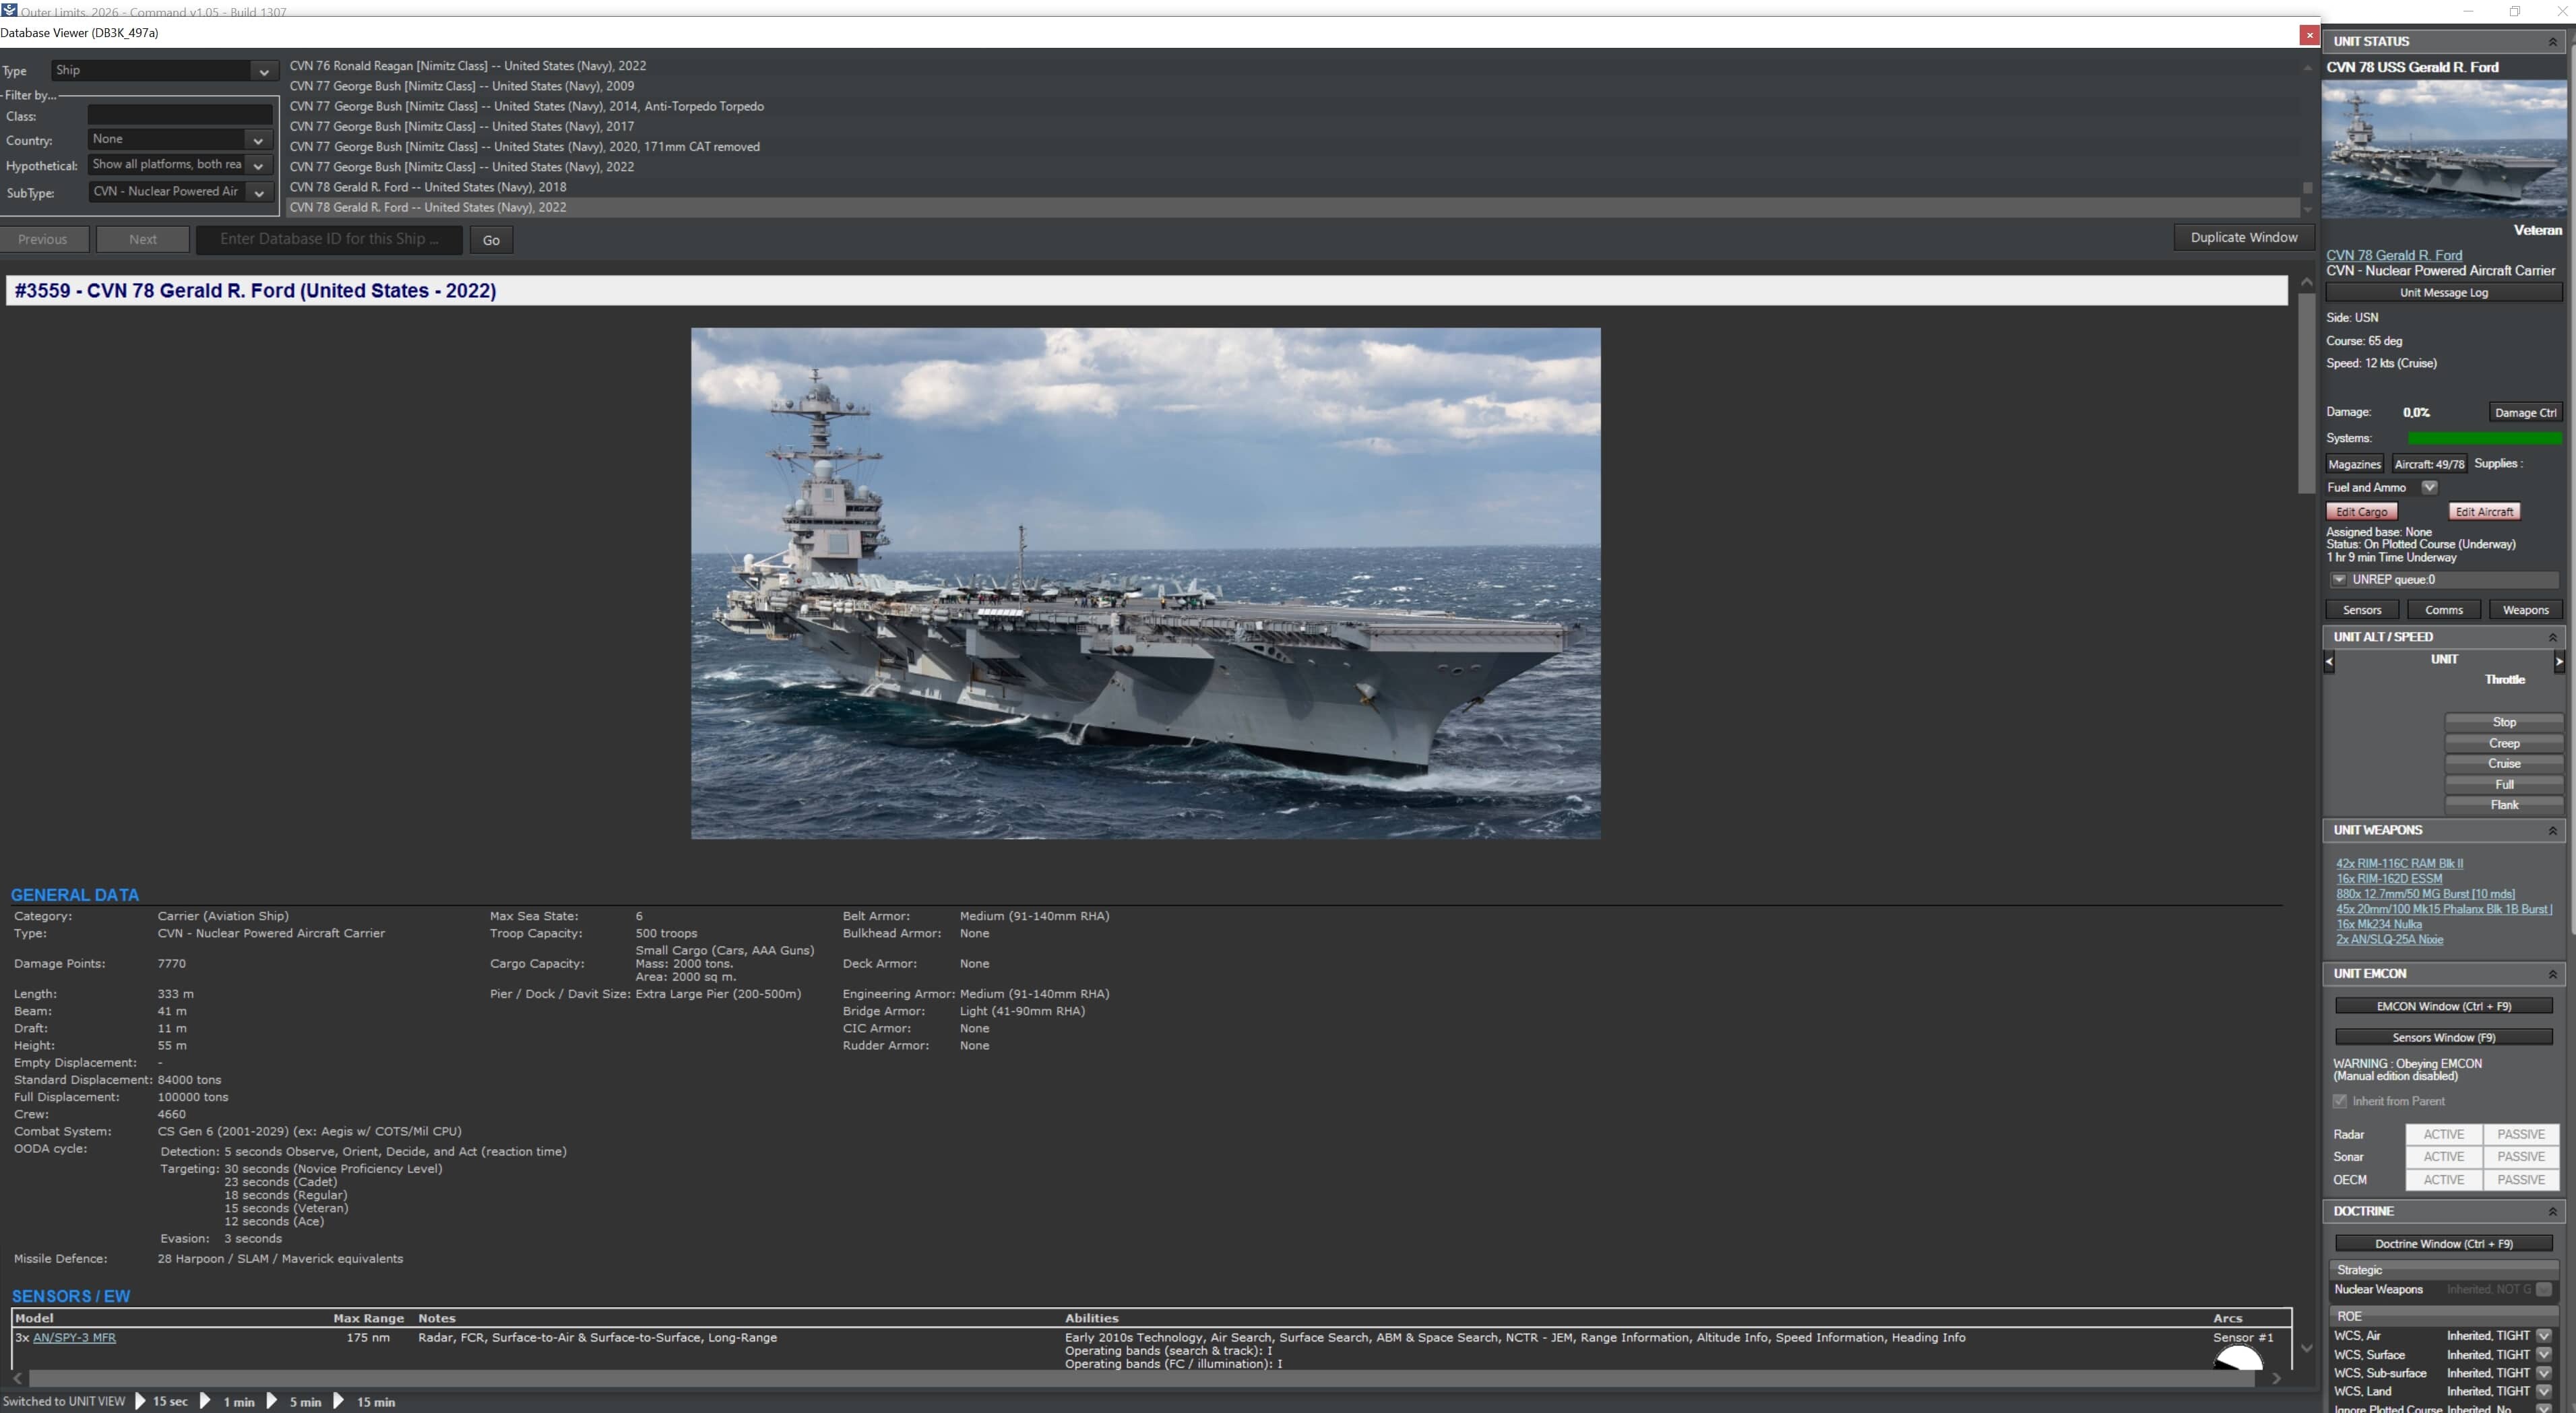Expand the UNREP queue section

coord(2339,580)
